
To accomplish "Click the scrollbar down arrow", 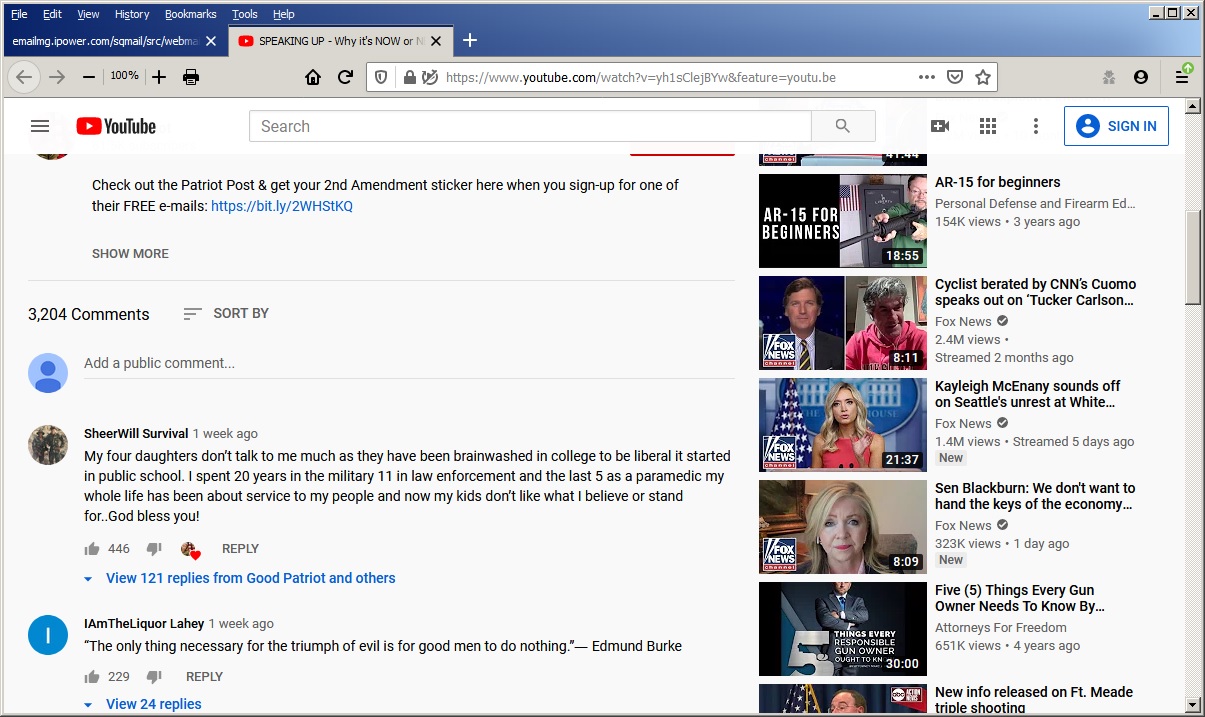I will 1192,704.
